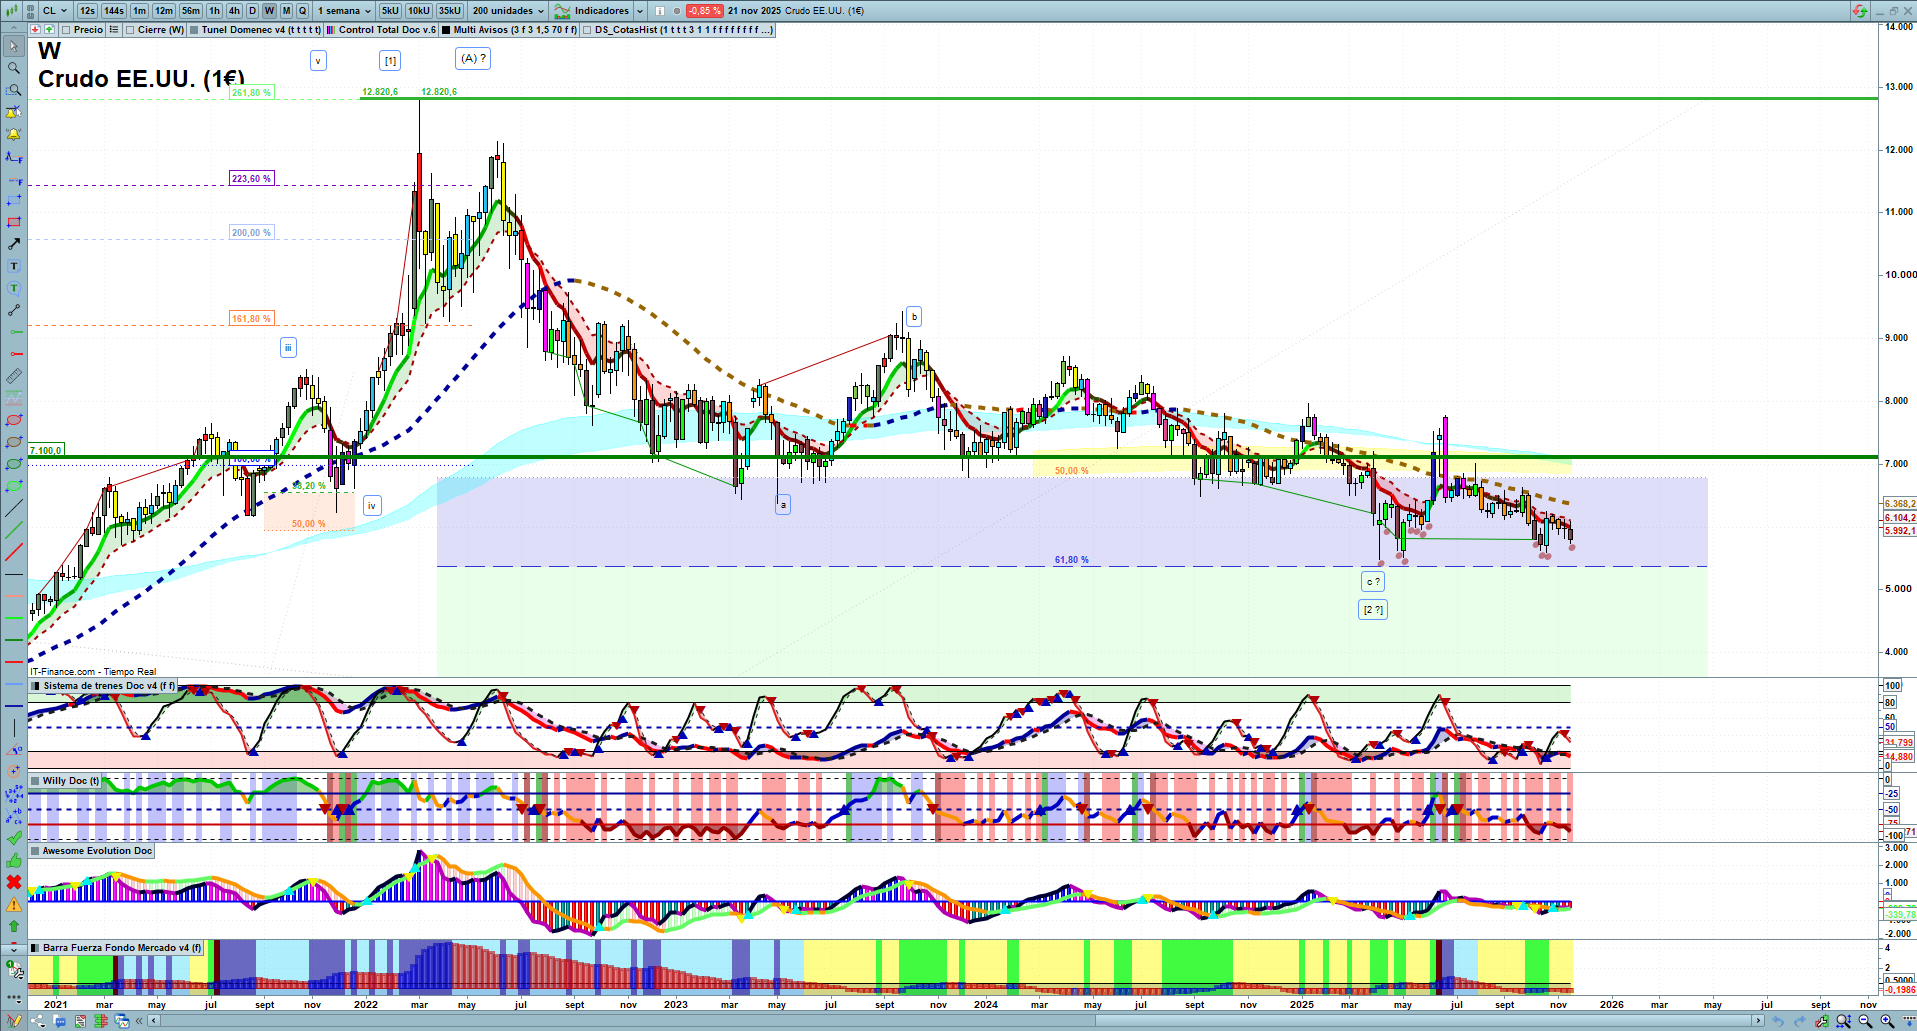Click the green up-arrow icon beside Precio
1917x1031 pixels.
[x=49, y=30]
